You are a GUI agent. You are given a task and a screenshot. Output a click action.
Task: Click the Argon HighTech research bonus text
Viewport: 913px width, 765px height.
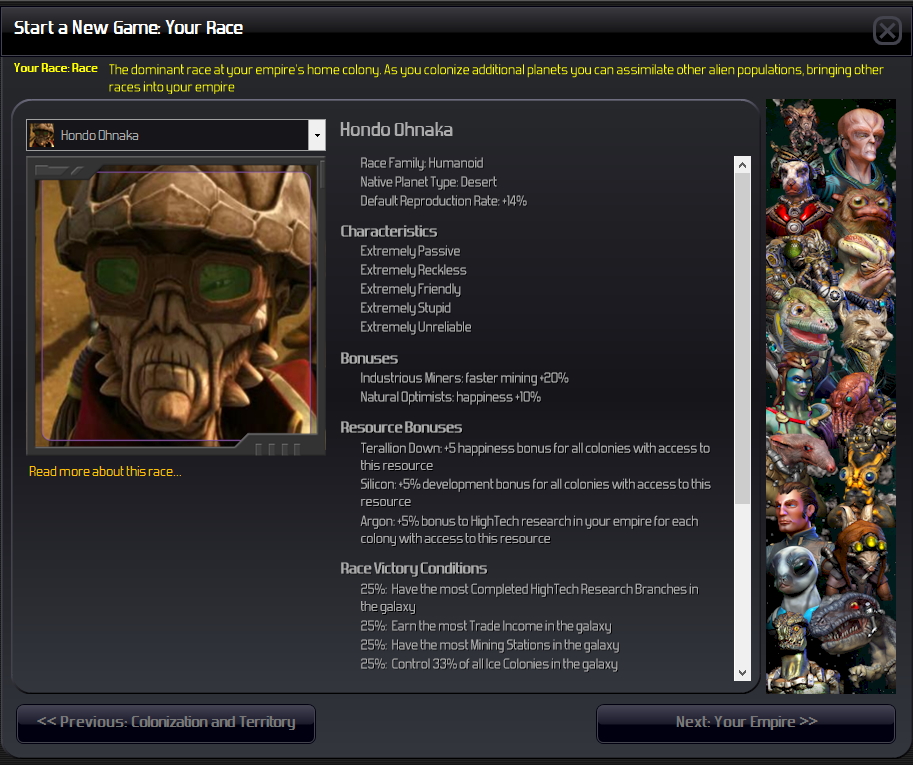pos(529,530)
